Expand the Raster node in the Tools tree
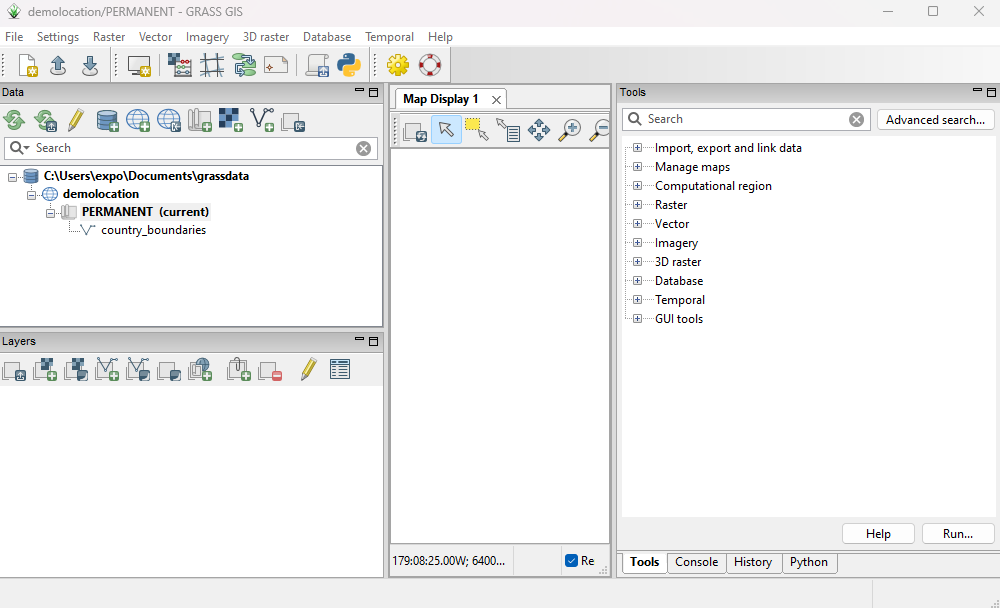Viewport: 1000px width, 608px height. [x=637, y=205]
